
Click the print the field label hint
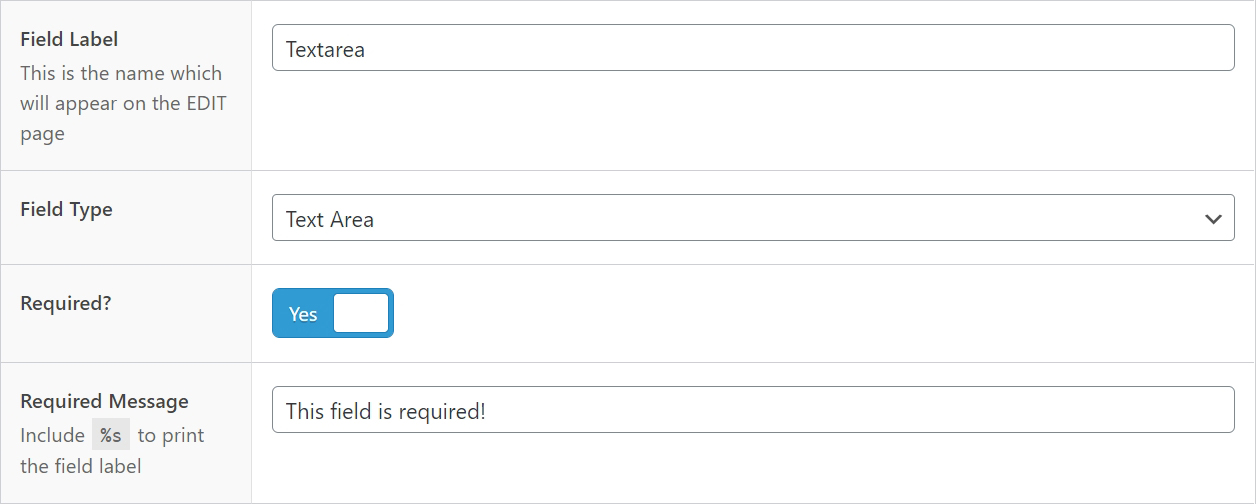112,451
